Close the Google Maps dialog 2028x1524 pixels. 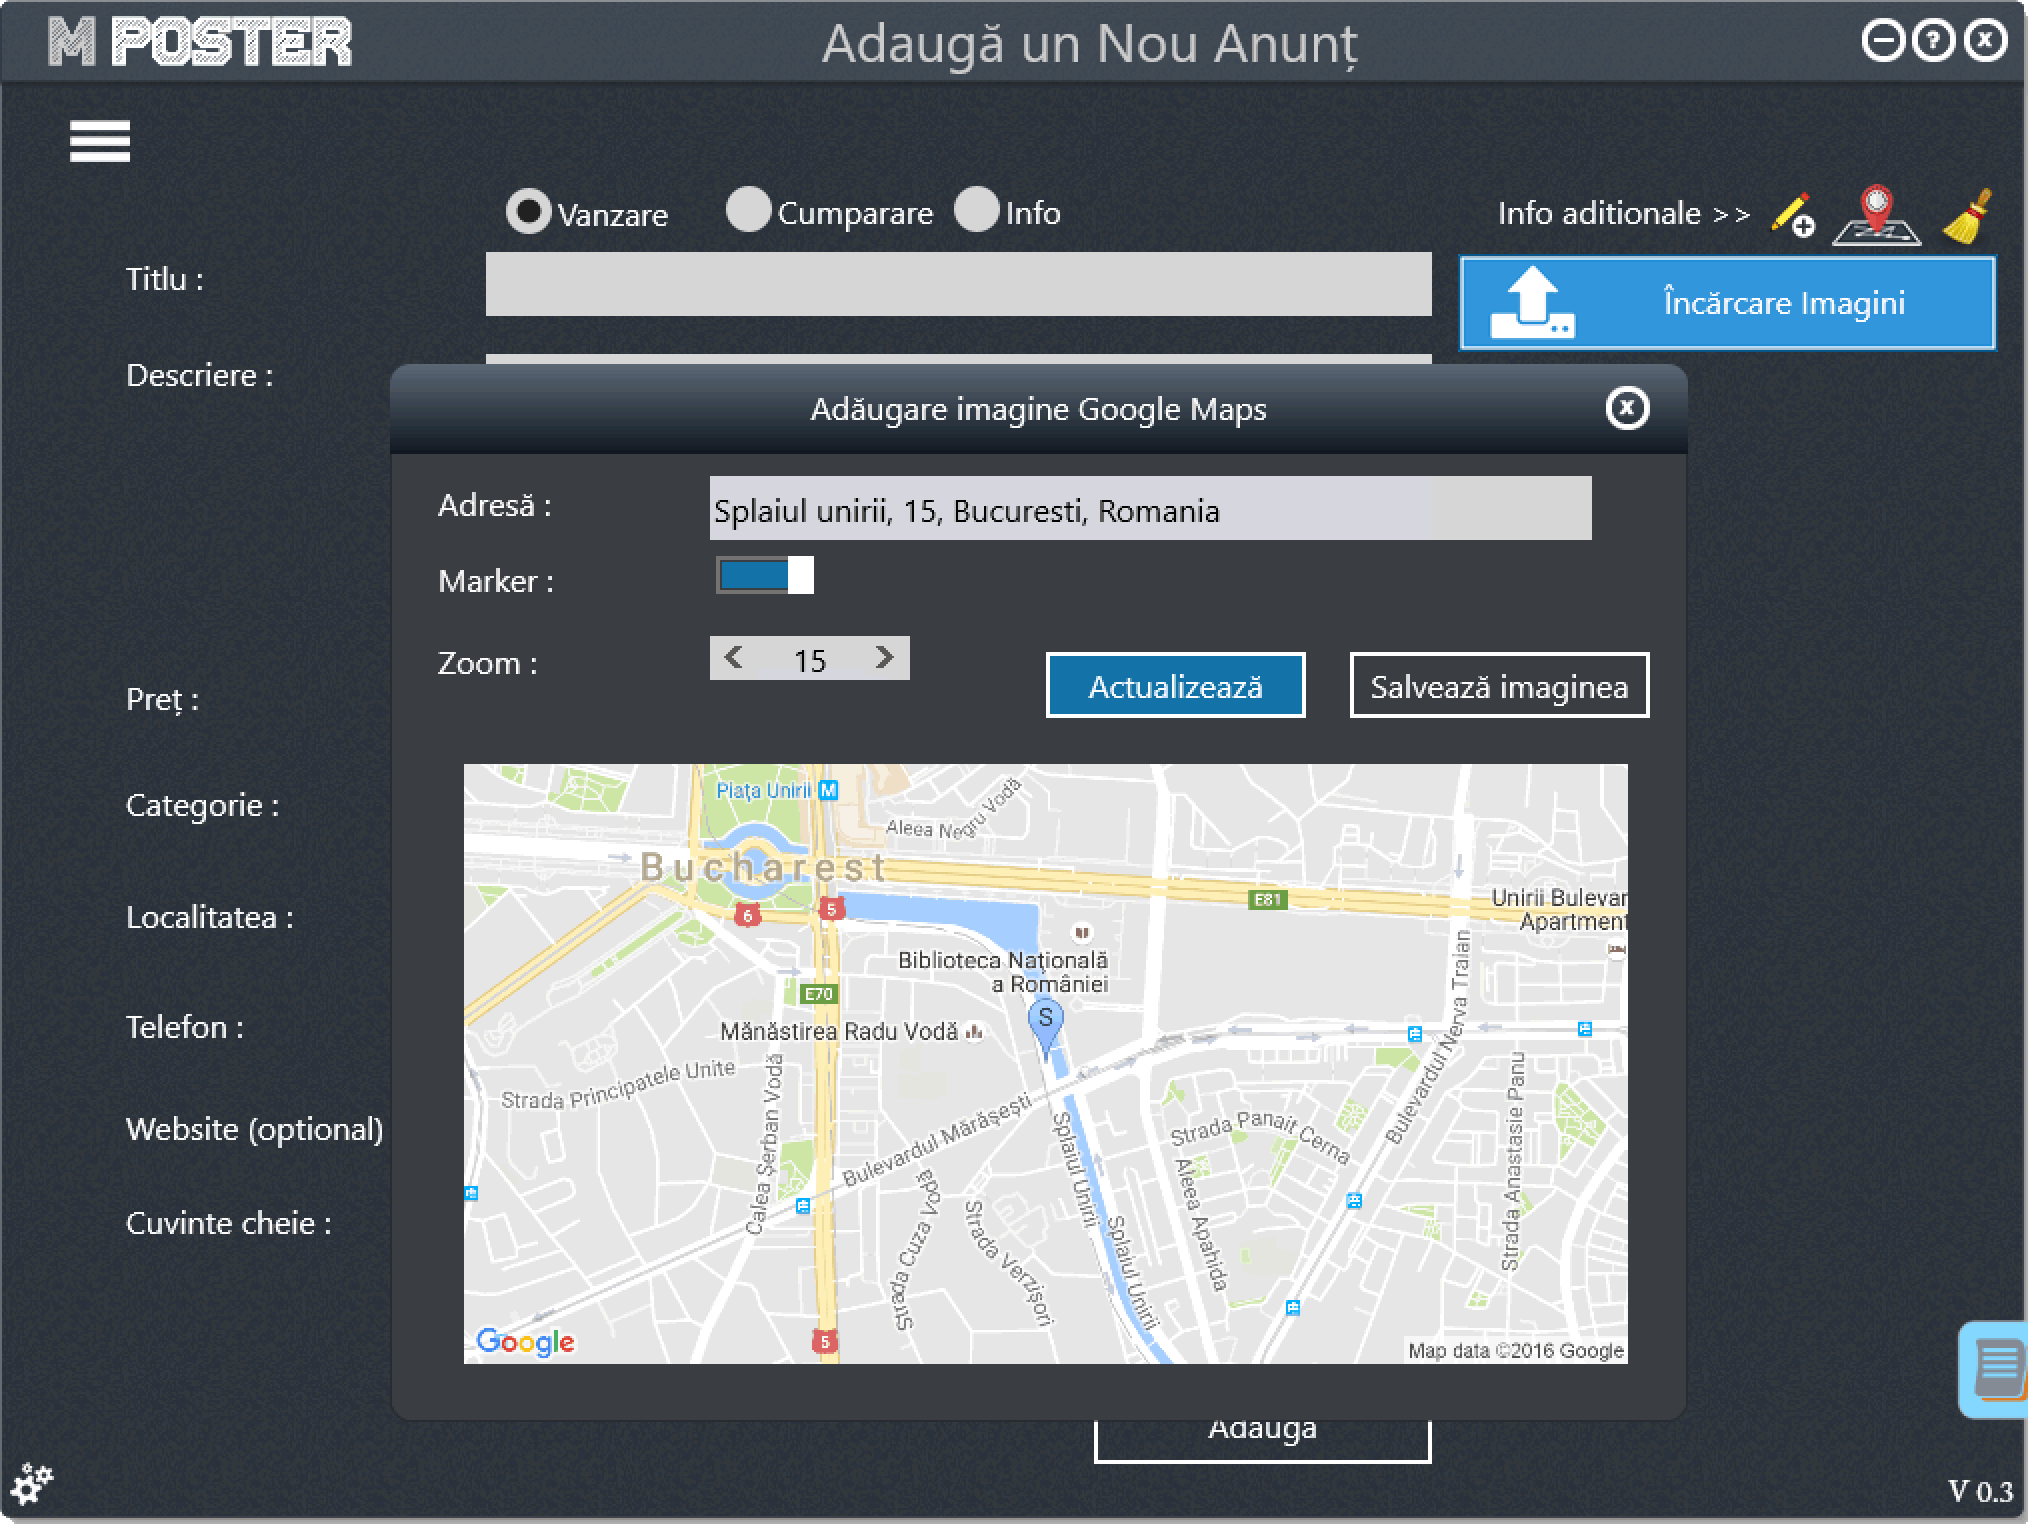point(1627,408)
